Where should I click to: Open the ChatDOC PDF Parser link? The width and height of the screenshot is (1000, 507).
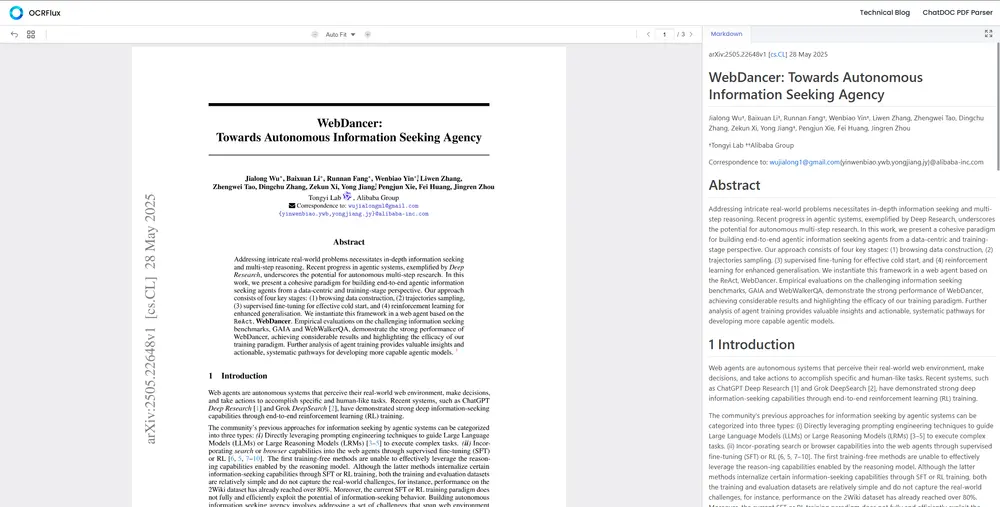pyautogui.click(x=956, y=12)
